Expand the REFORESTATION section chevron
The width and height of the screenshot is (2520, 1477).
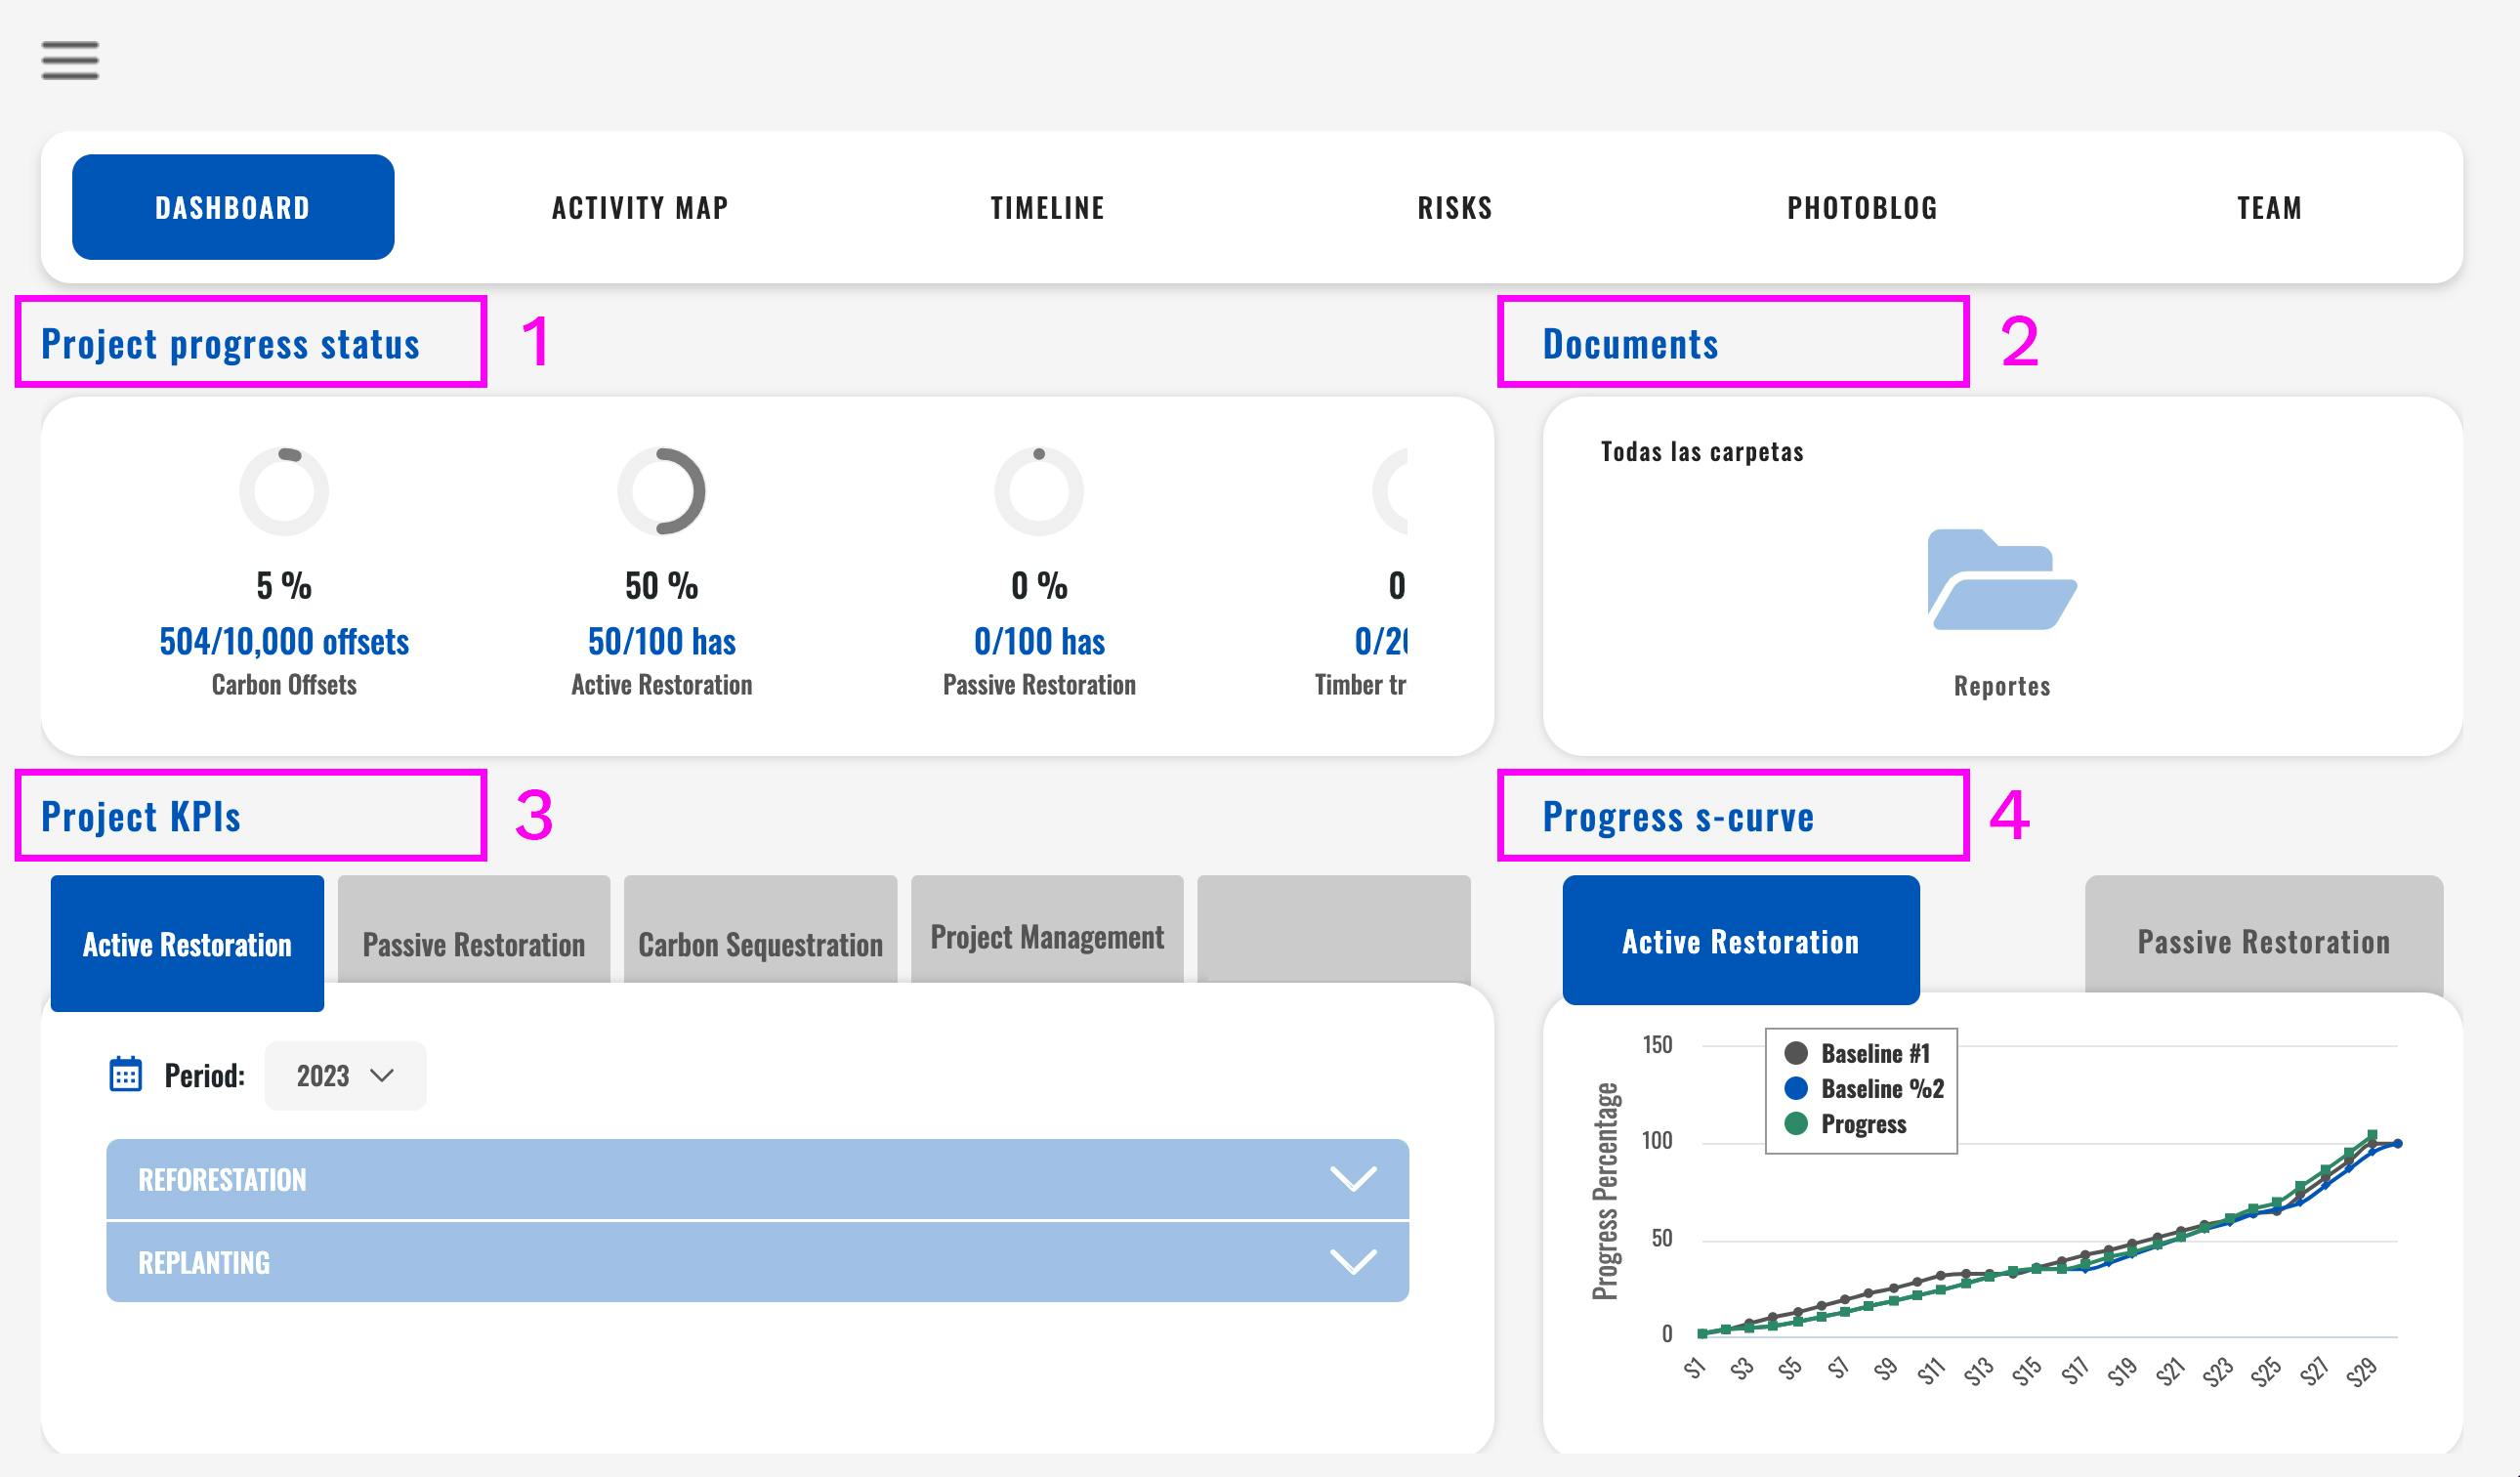point(1353,1179)
